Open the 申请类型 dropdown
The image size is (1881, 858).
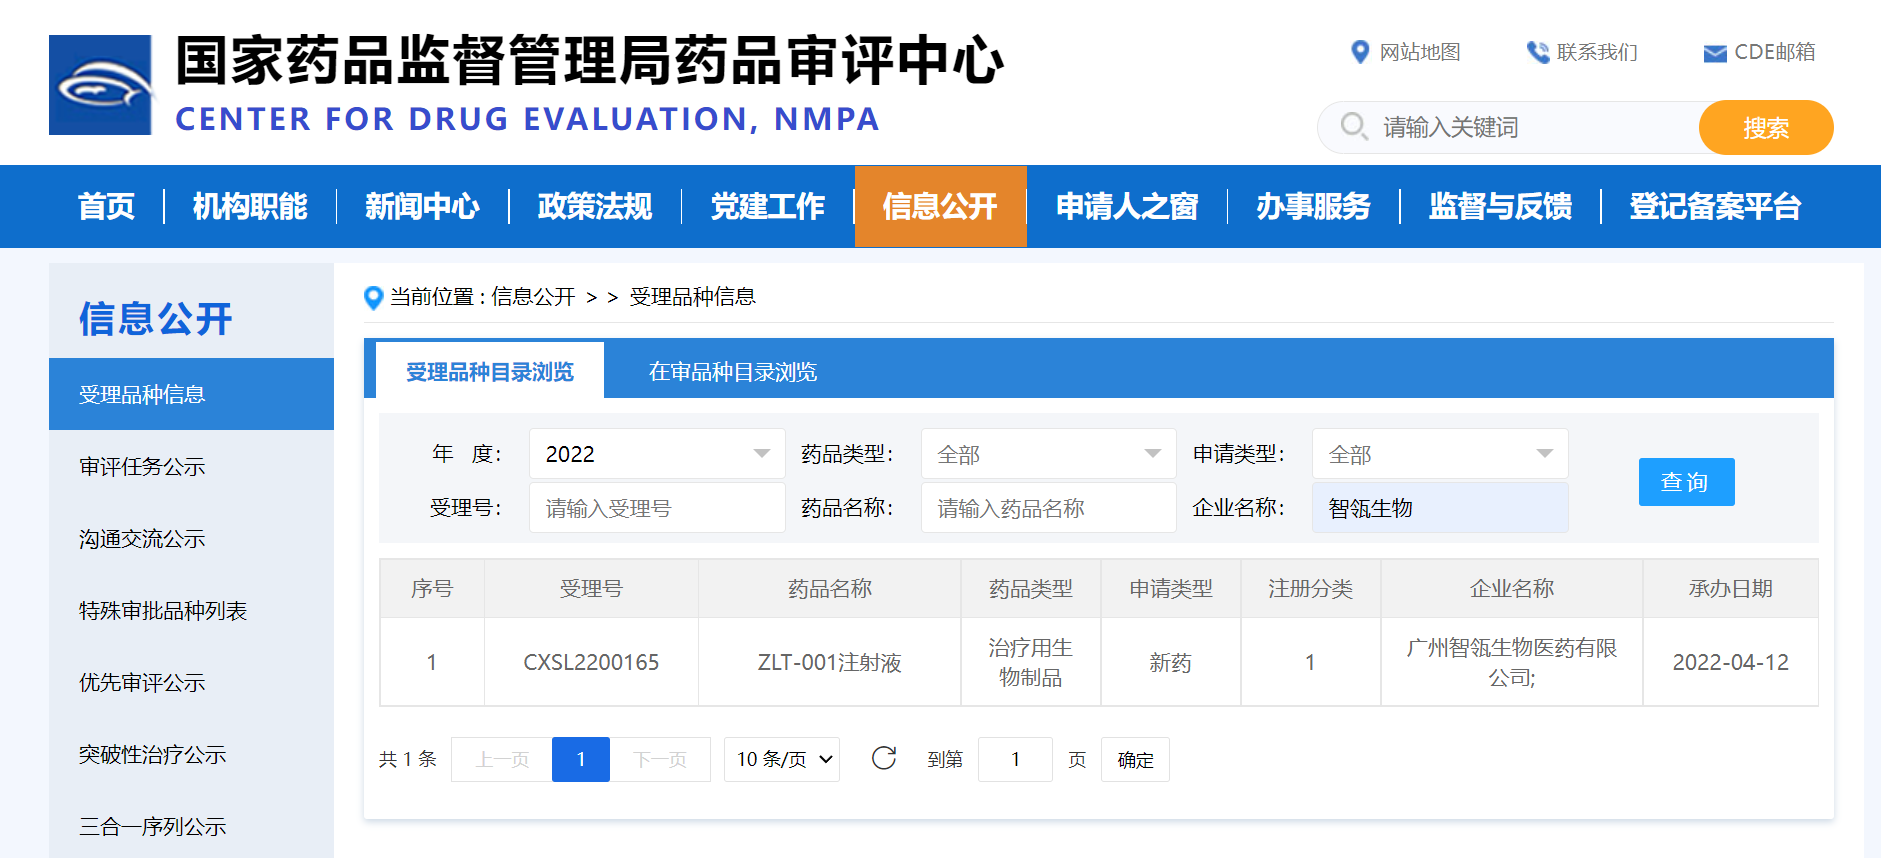coord(1440,454)
